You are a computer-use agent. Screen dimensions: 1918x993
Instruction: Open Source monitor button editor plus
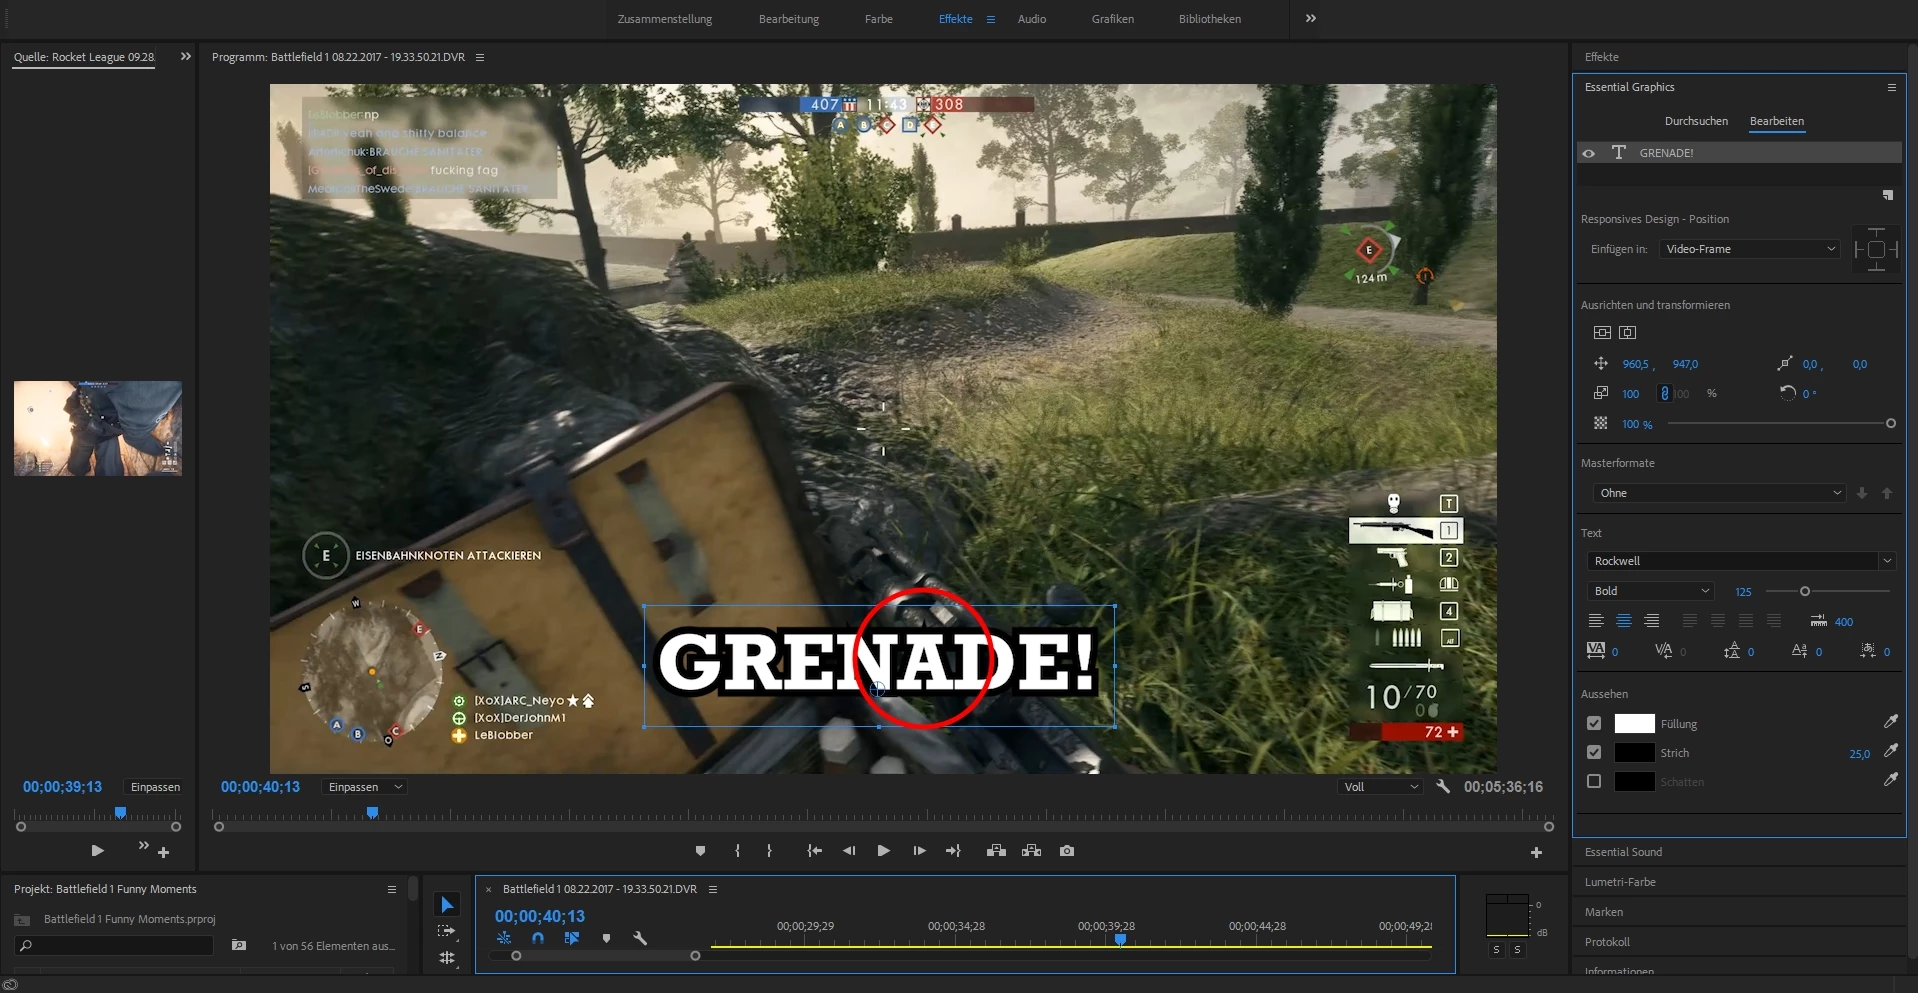pyautogui.click(x=164, y=853)
